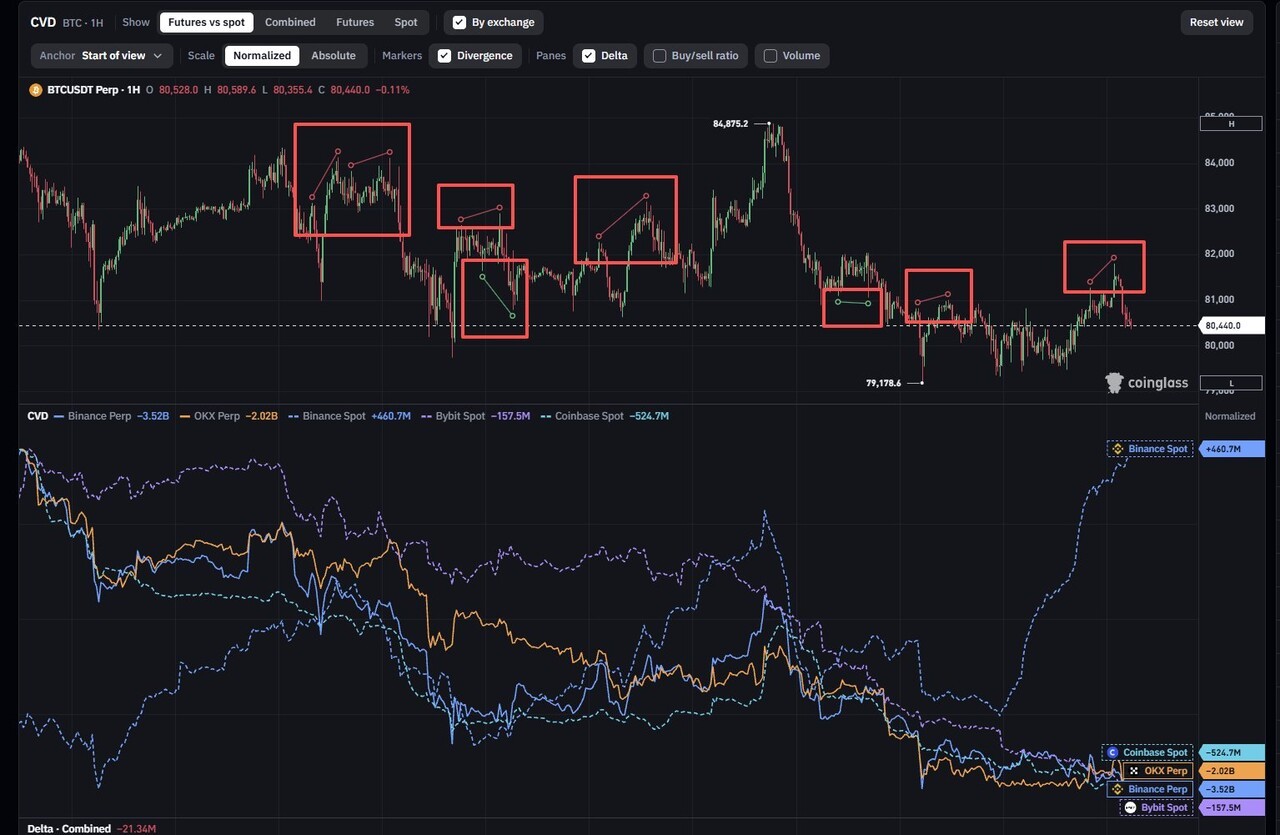This screenshot has height=835, width=1280.
Task: Click the Bitcoin icon beside BTCUSDT Perp
Action: tap(36, 90)
